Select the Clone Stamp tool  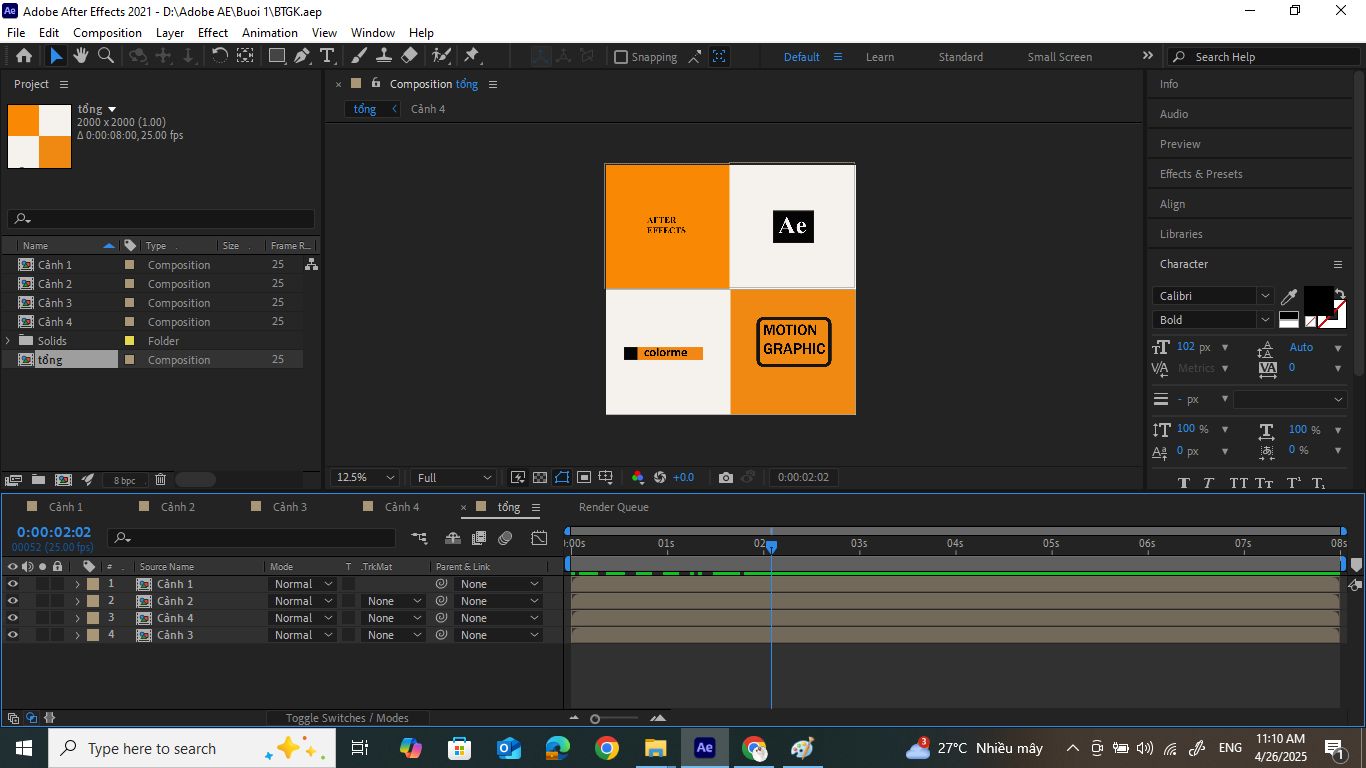coord(383,56)
